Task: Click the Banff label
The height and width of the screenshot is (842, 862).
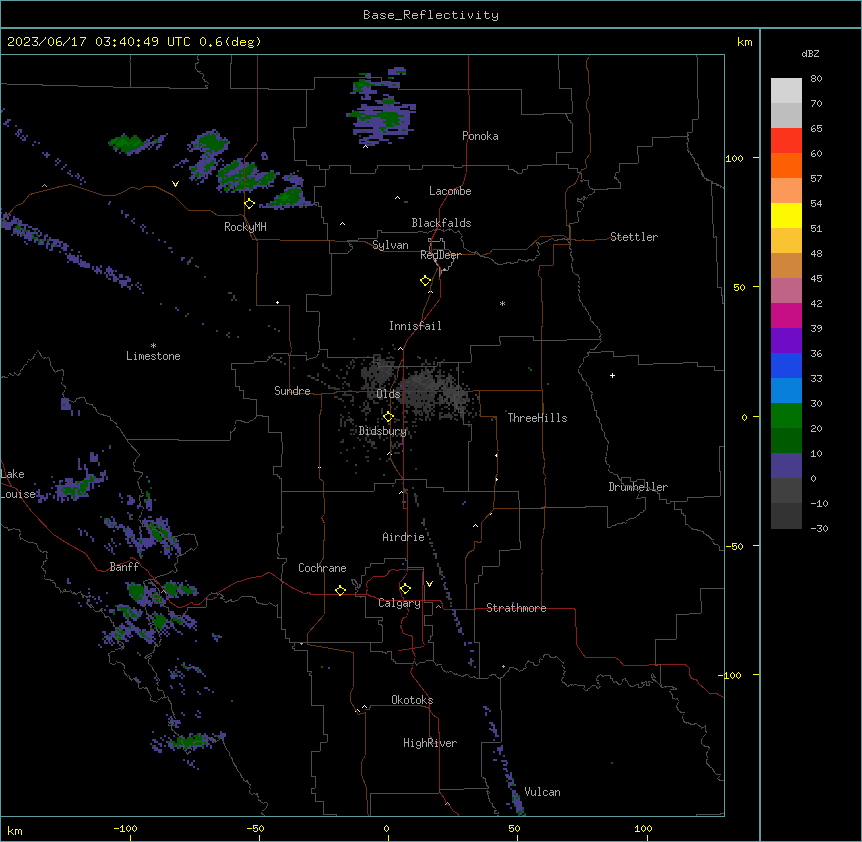Action: (x=124, y=567)
